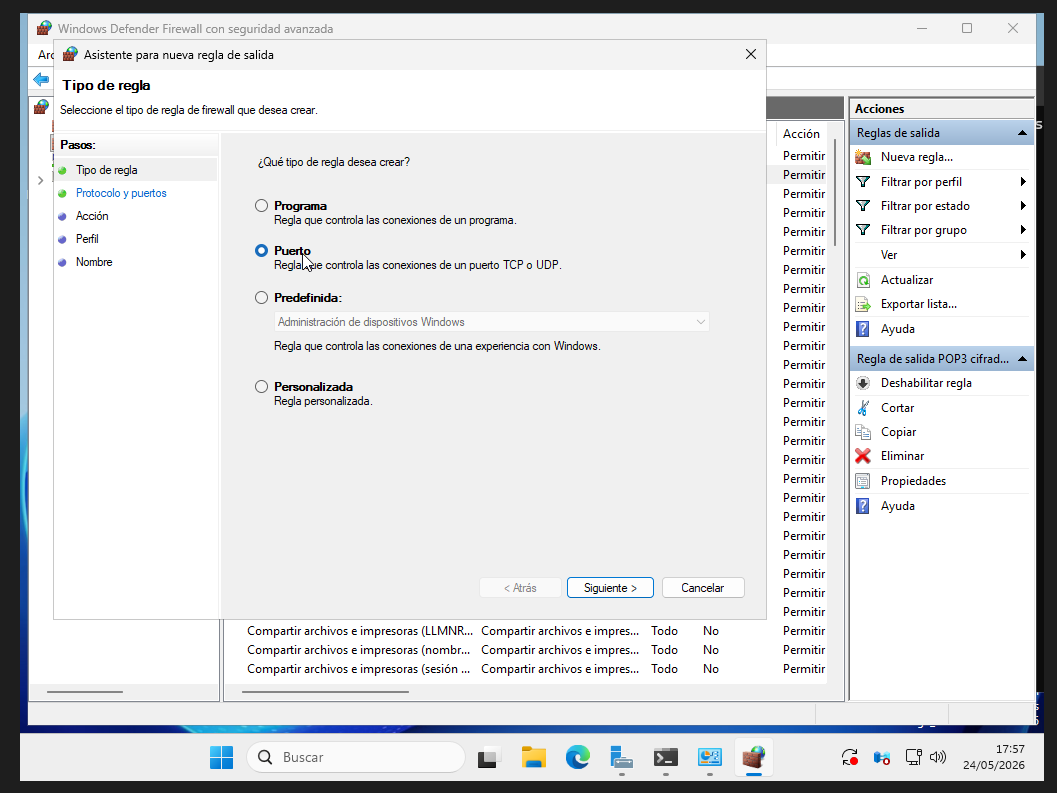Screen dimensions: 1057x793
Task: Click the Exportar lista icon
Action: point(863,304)
